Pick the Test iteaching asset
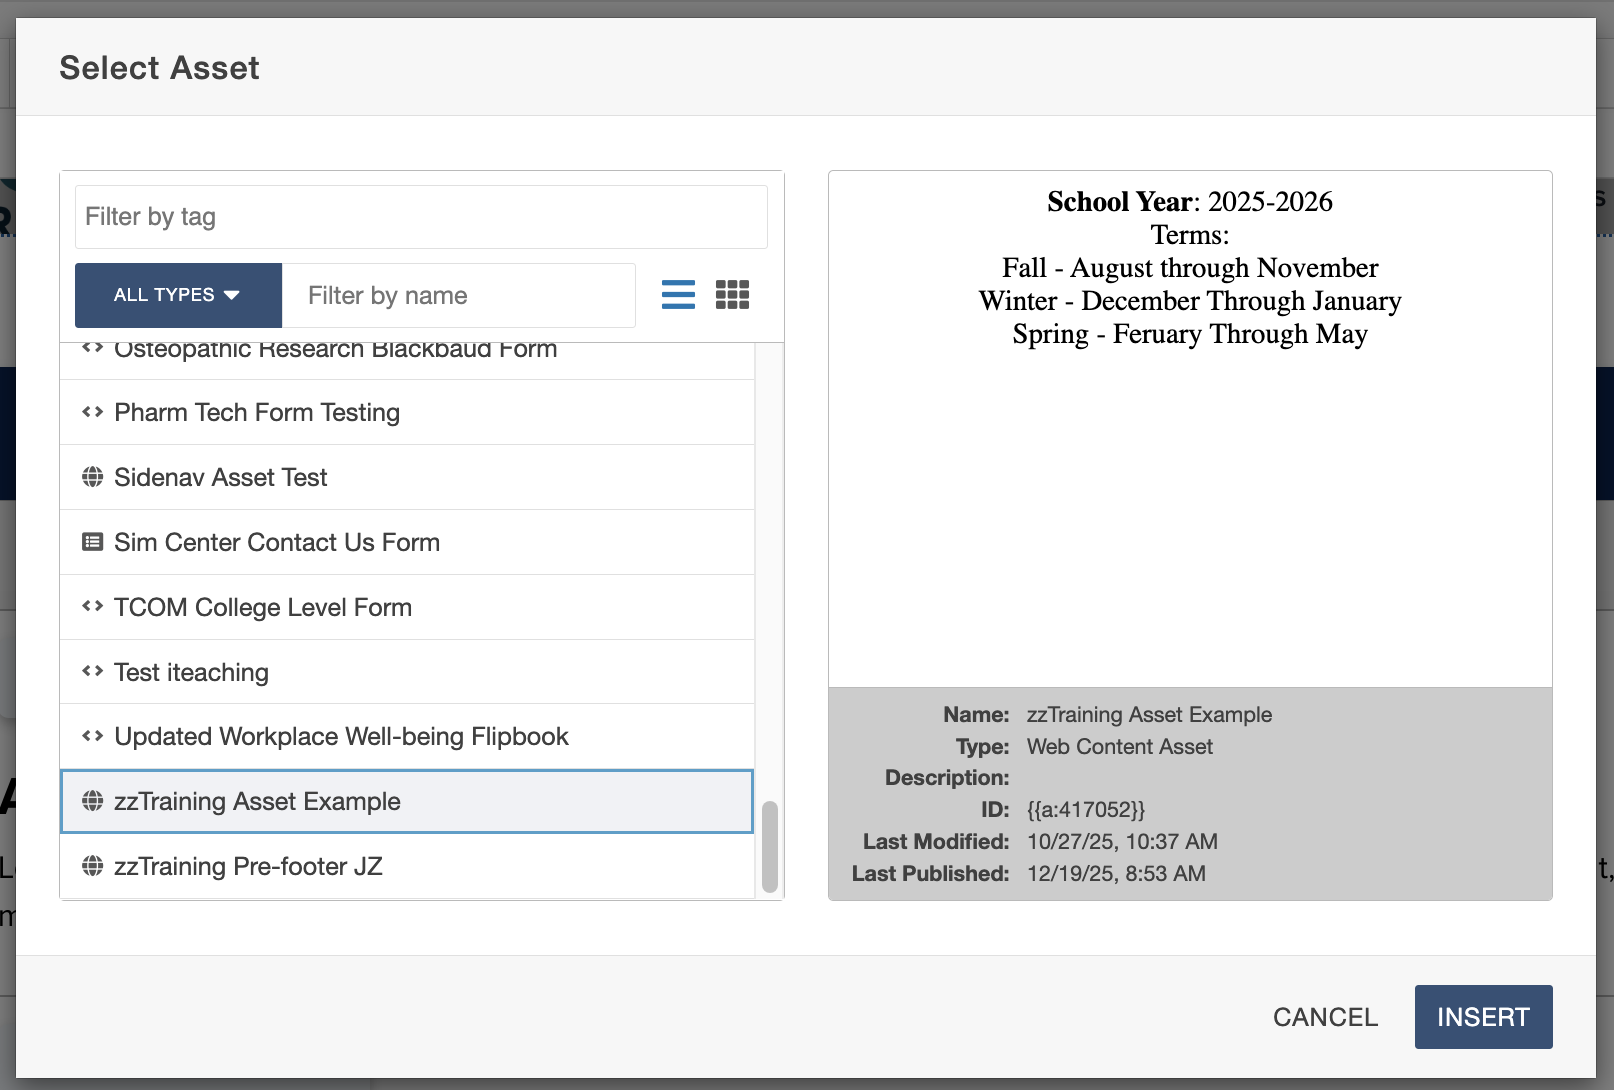1614x1090 pixels. [191, 672]
